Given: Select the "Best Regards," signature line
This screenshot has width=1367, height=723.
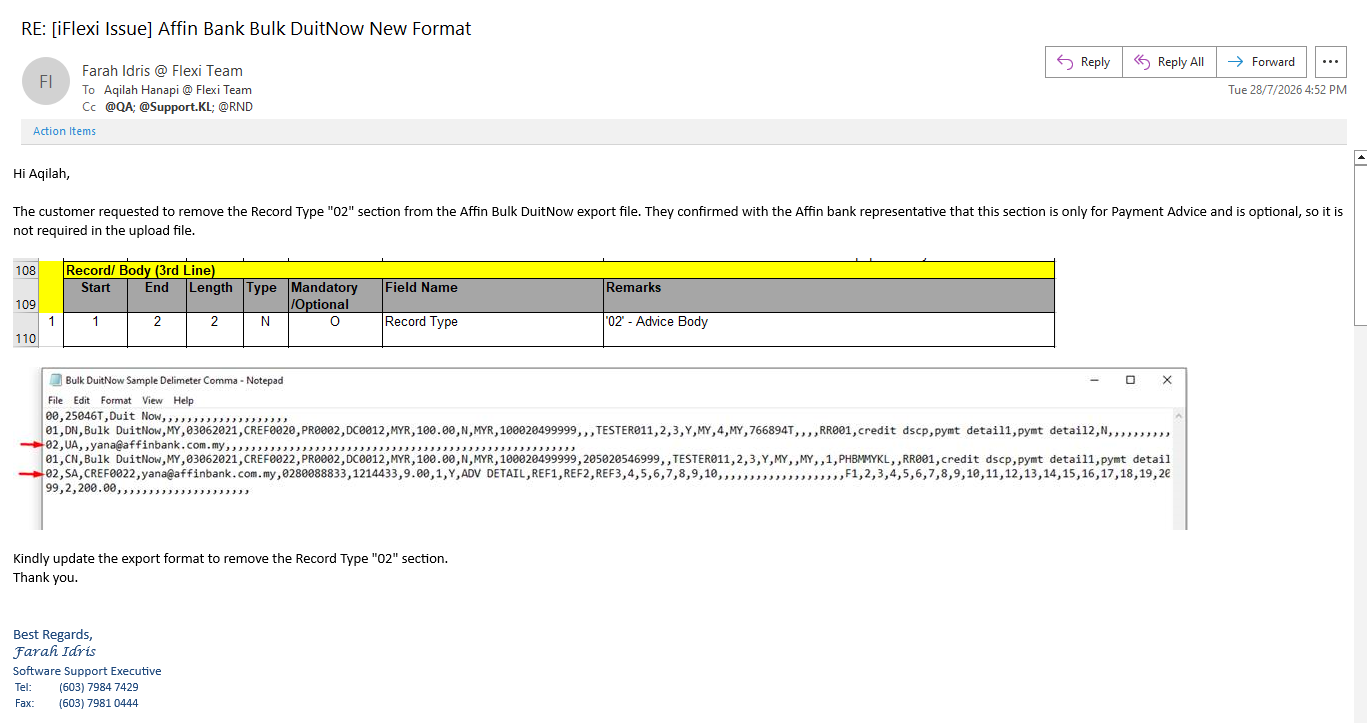Looking at the screenshot, I should click(53, 634).
